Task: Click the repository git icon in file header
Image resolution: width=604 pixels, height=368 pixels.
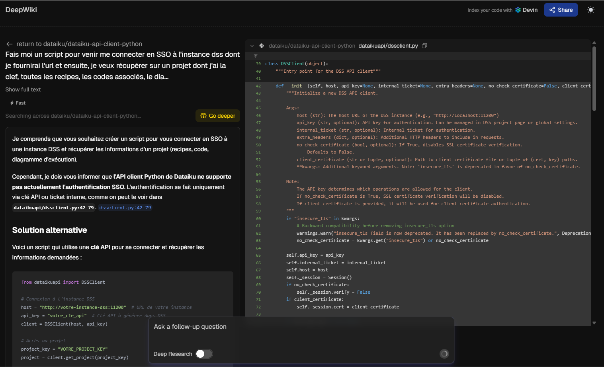Action: [x=262, y=46]
